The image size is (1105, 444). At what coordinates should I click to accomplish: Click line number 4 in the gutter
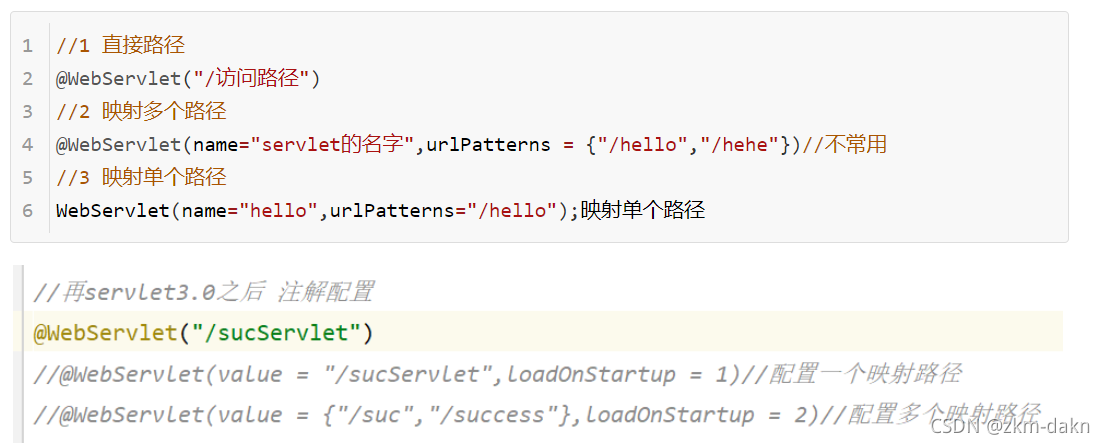click(27, 144)
